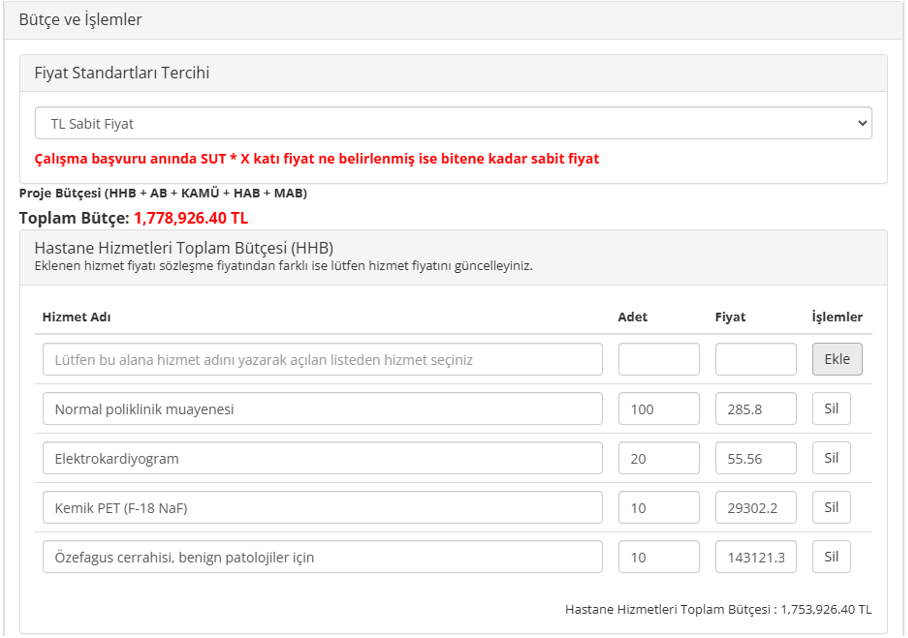Select the Adet field for Kemik PET
The width and height of the screenshot is (908, 638).
click(658, 508)
